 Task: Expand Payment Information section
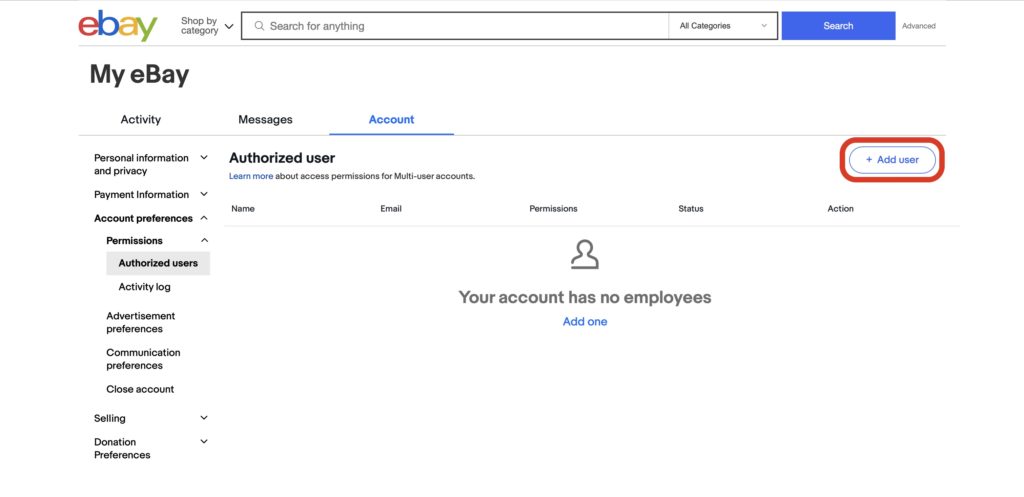152,195
